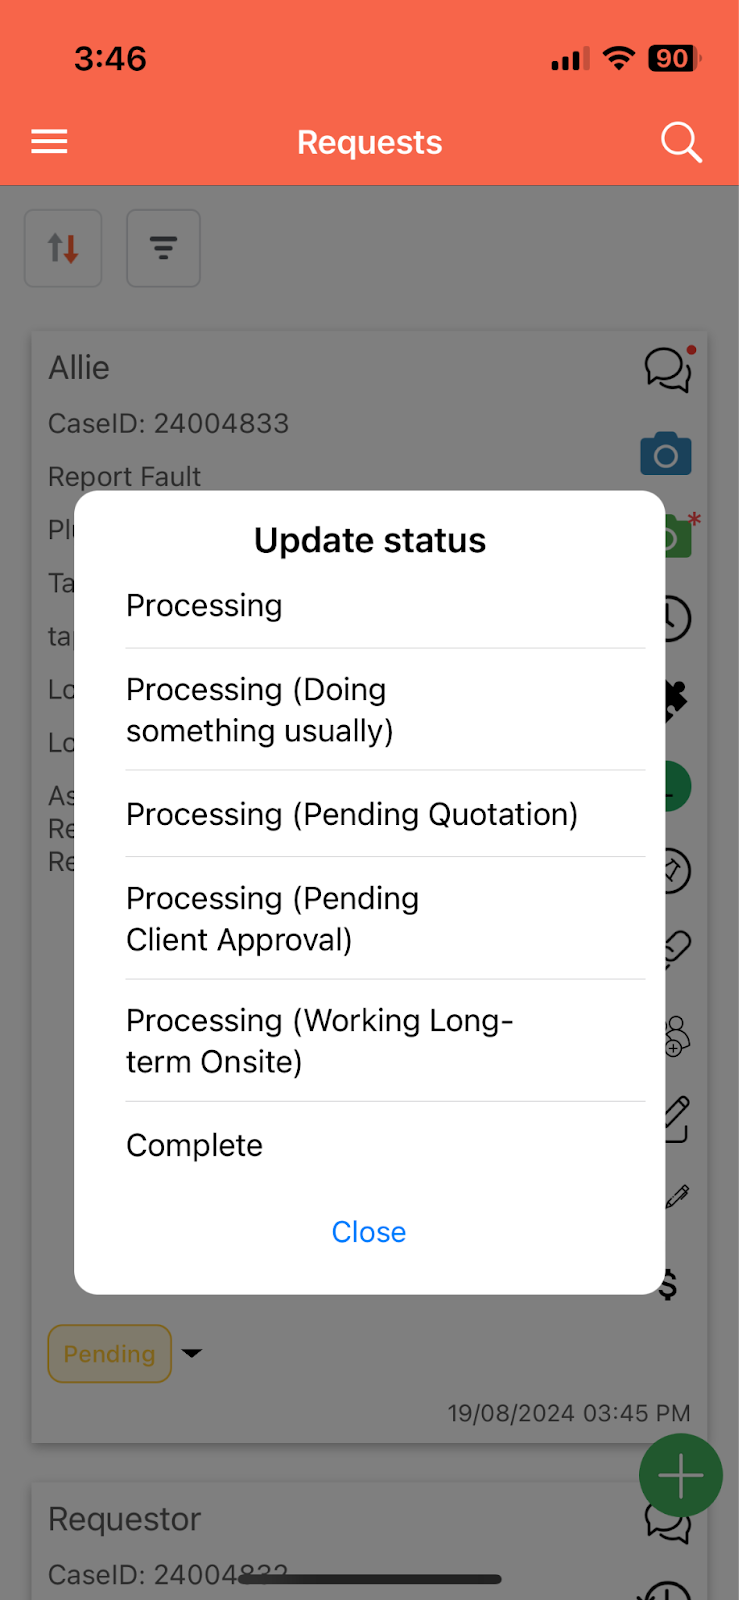739x1600 pixels.
Task: Pick Processing (Pending Client Approval)
Action: (272, 919)
